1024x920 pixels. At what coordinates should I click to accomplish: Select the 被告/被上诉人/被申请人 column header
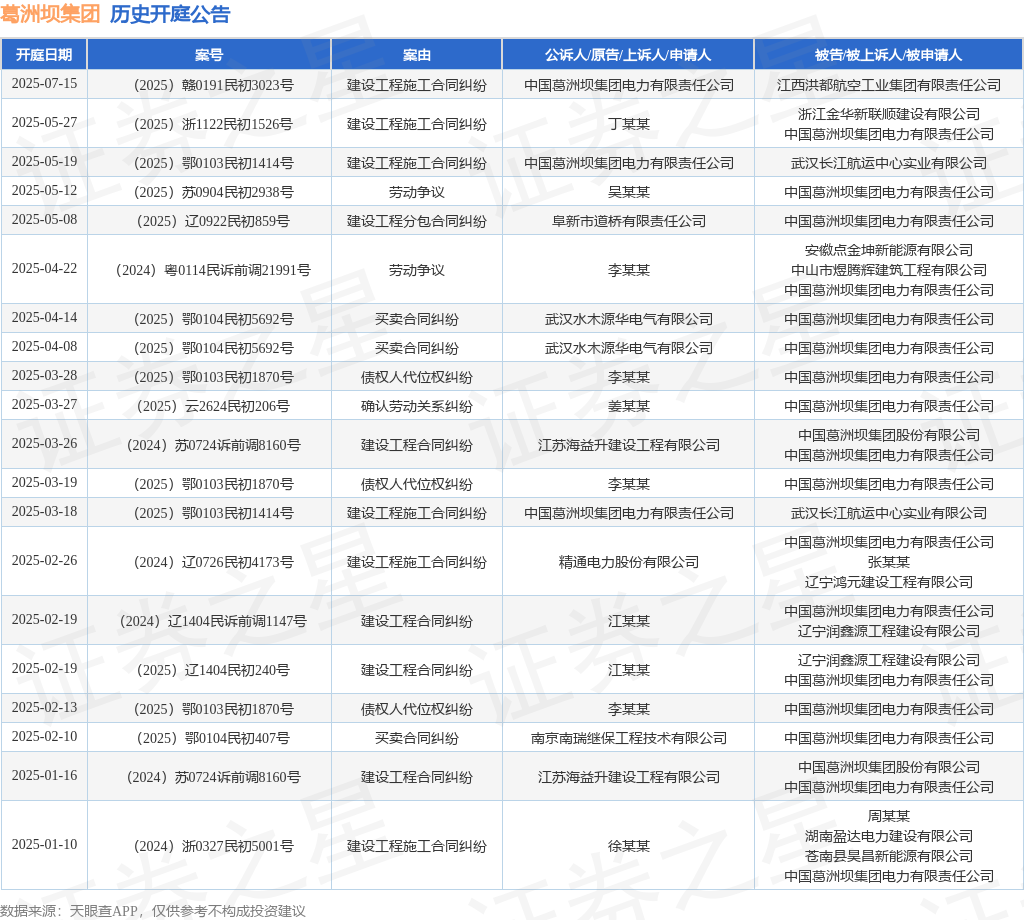pos(888,55)
